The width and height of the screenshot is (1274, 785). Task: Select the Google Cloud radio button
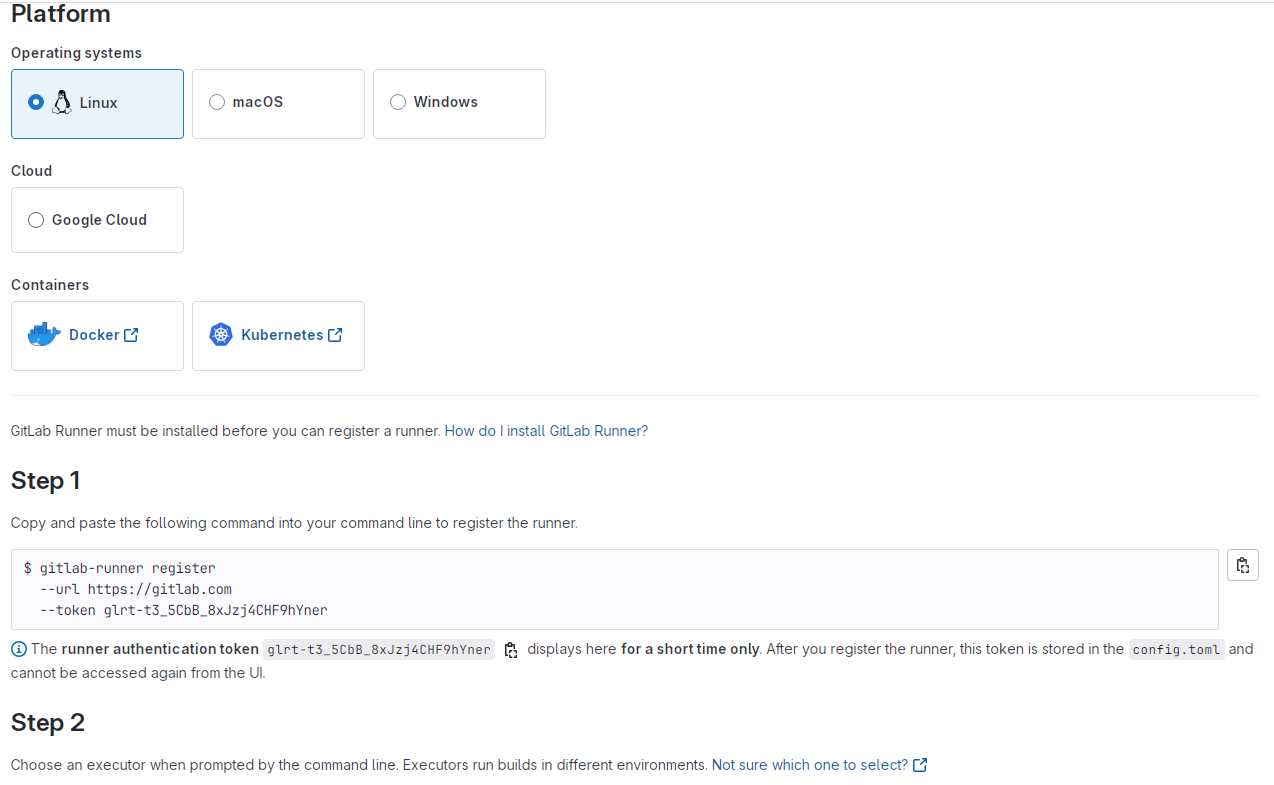36,220
